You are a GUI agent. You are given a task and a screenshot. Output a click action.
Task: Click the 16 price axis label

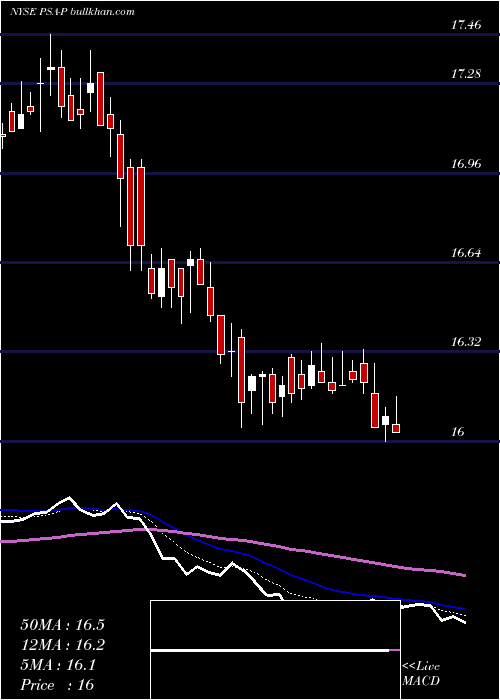[x=458, y=432]
